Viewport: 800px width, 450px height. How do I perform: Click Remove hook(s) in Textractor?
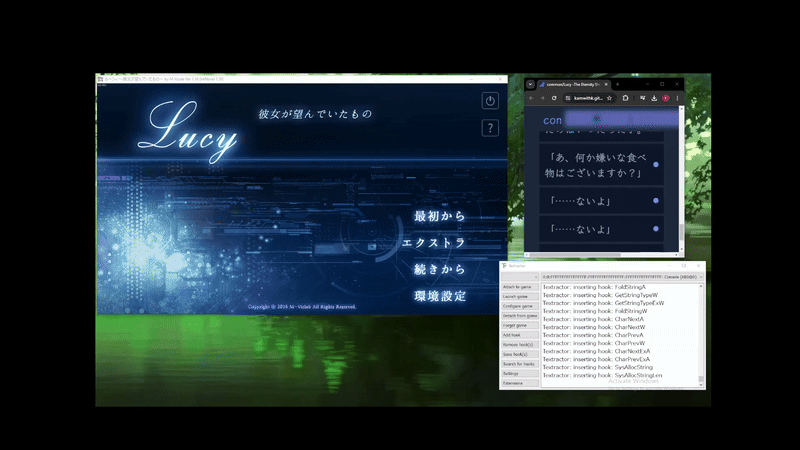(519, 345)
